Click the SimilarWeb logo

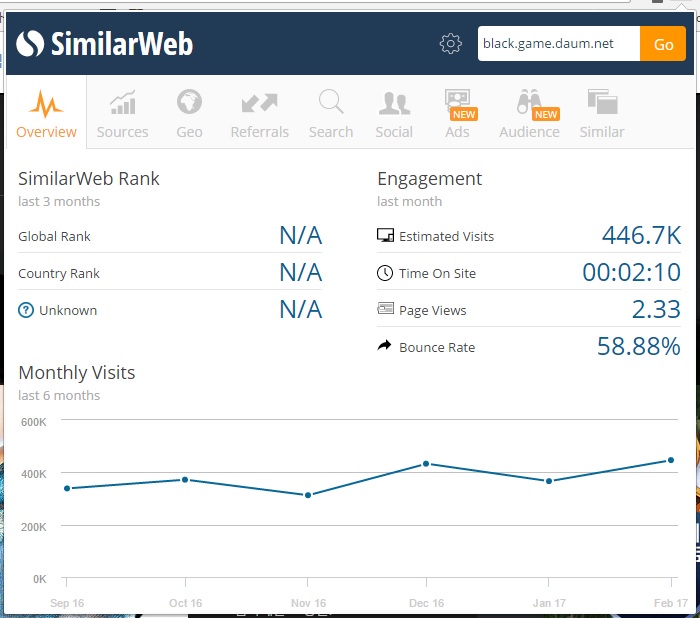coord(104,44)
